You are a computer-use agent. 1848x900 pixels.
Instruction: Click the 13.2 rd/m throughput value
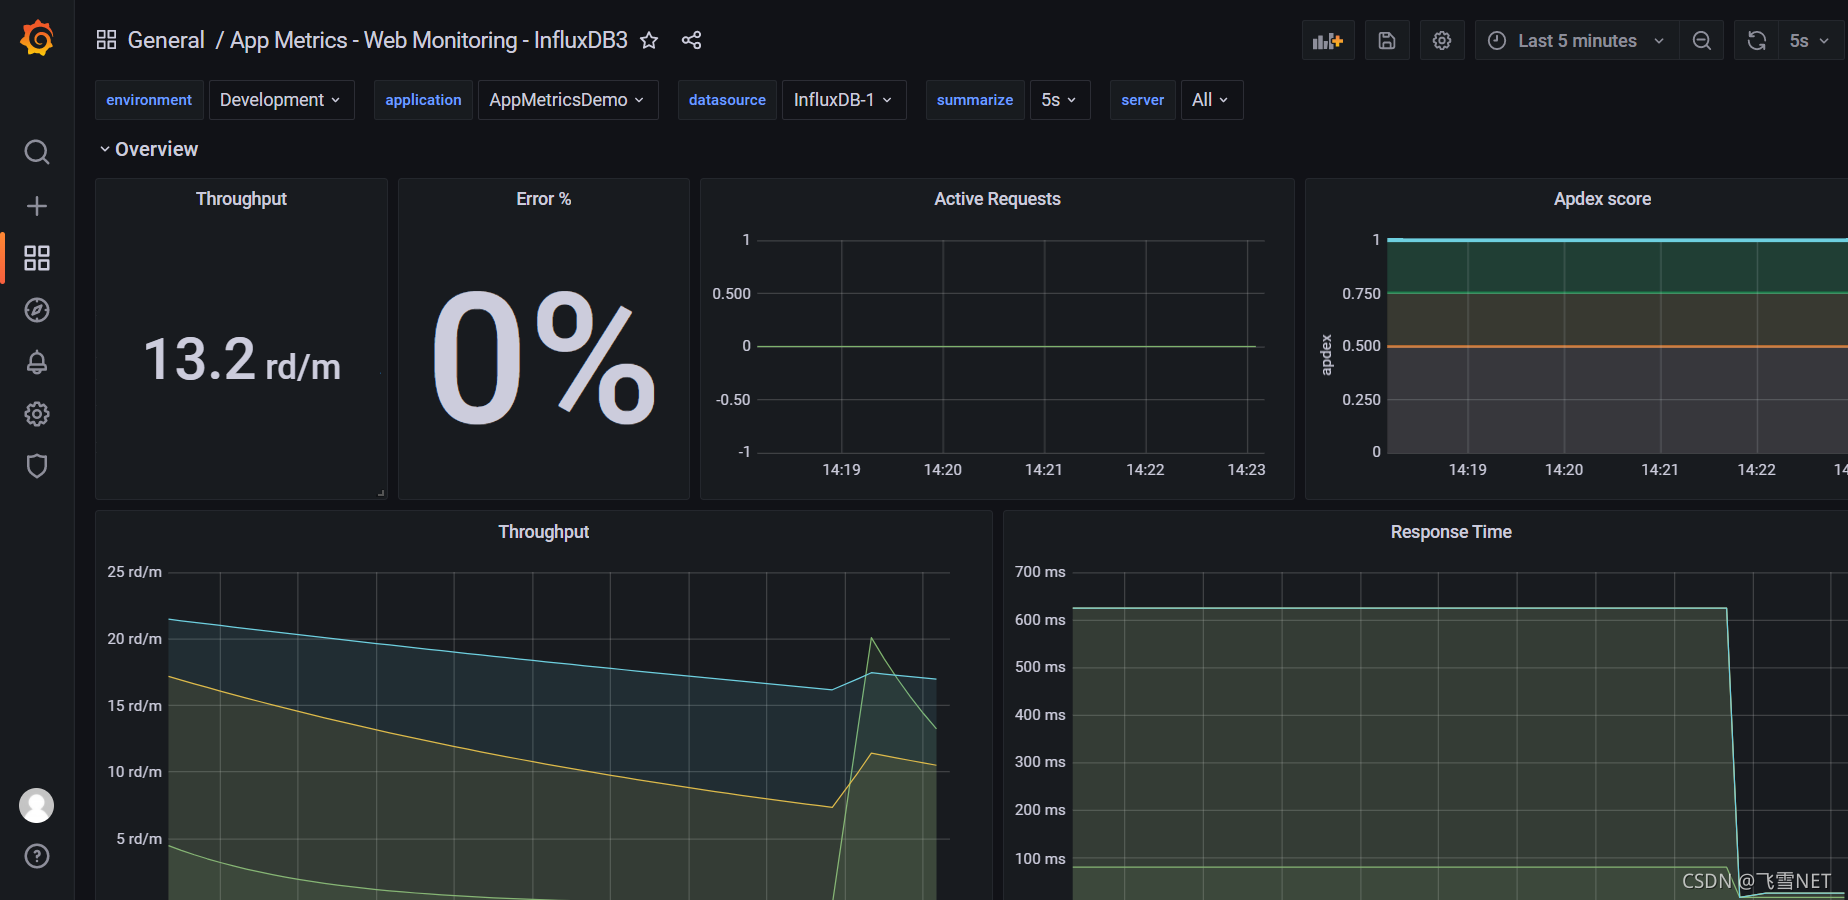tap(242, 359)
